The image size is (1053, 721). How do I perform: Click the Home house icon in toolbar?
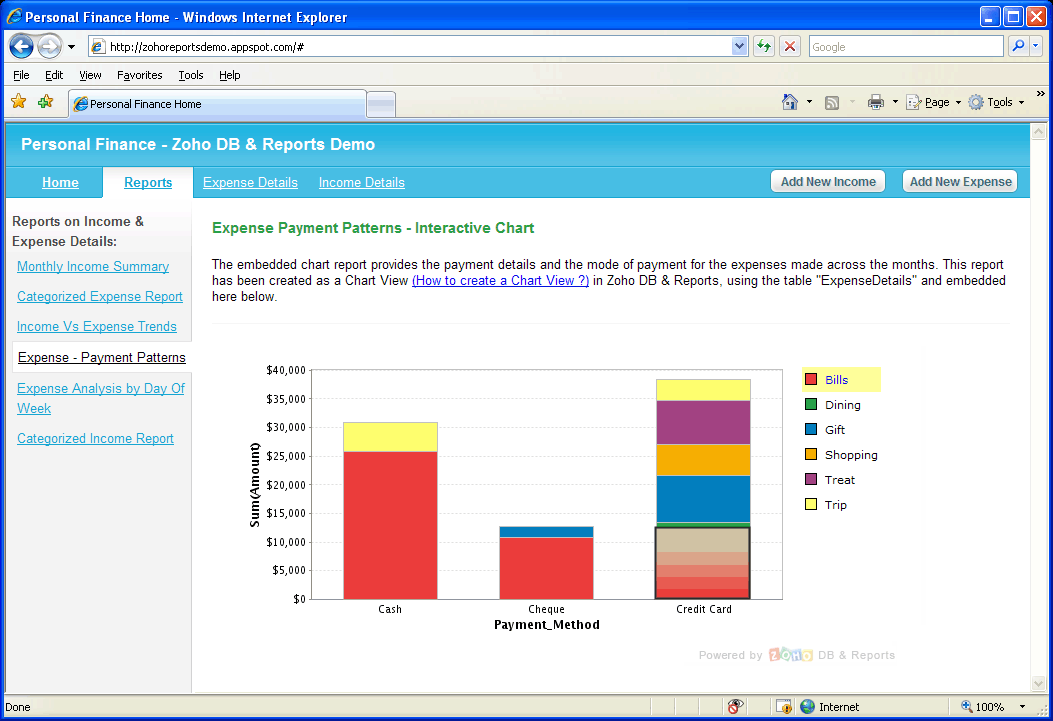pos(790,102)
